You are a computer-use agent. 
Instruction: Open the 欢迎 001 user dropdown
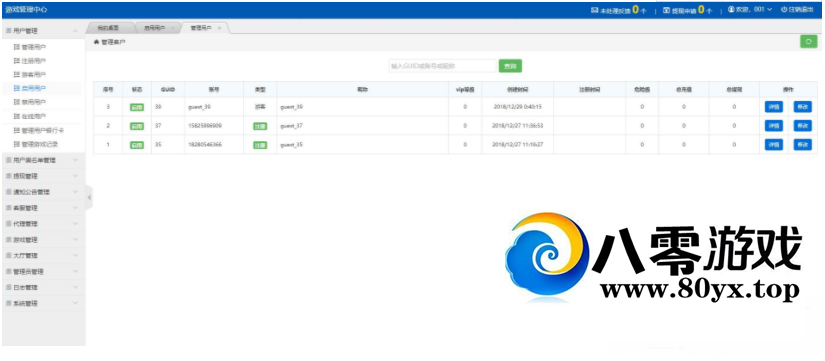pyautogui.click(x=750, y=9)
